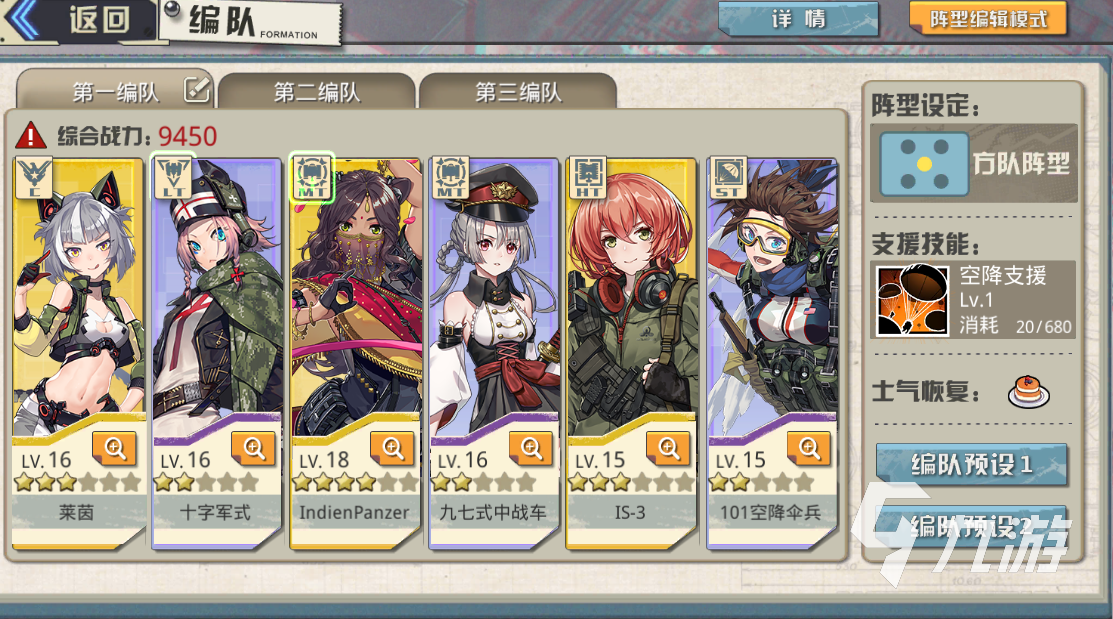Open 详情 details button
The width and height of the screenshot is (1113, 619).
(x=799, y=19)
